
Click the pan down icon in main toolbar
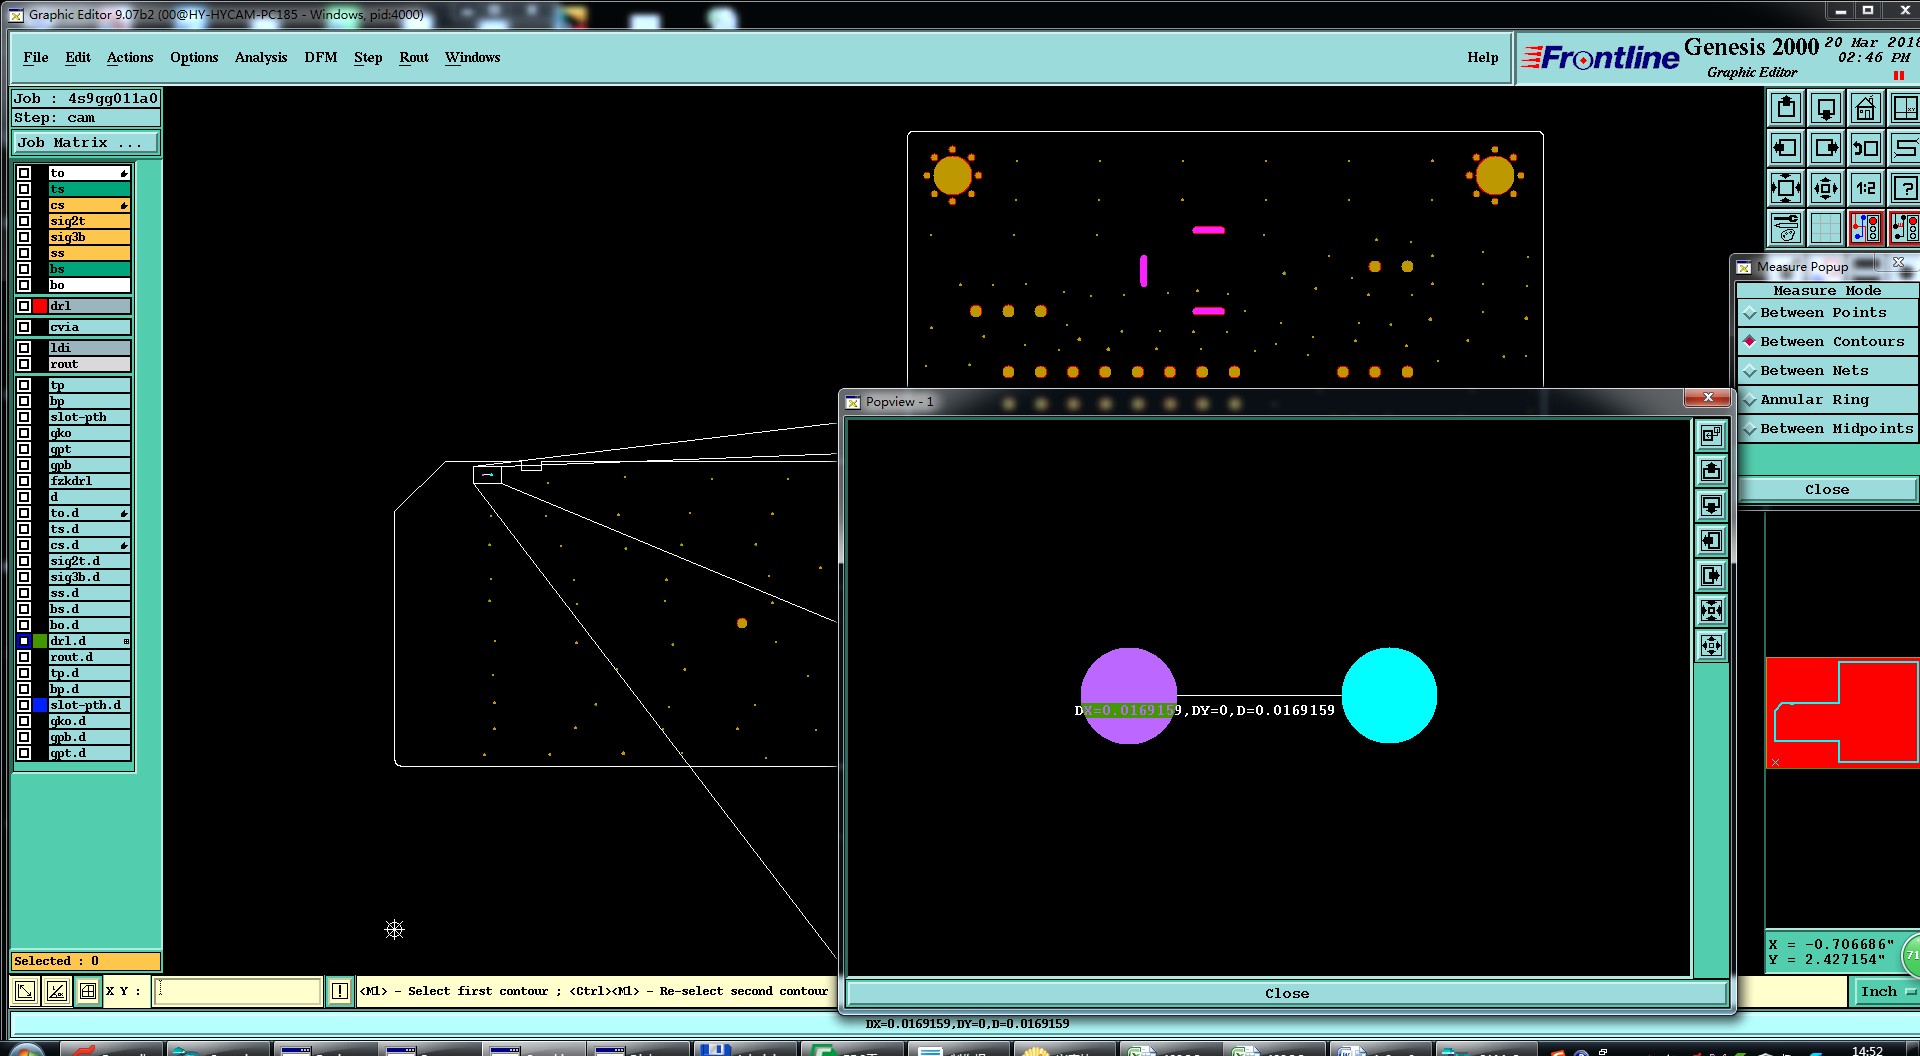[1826, 108]
